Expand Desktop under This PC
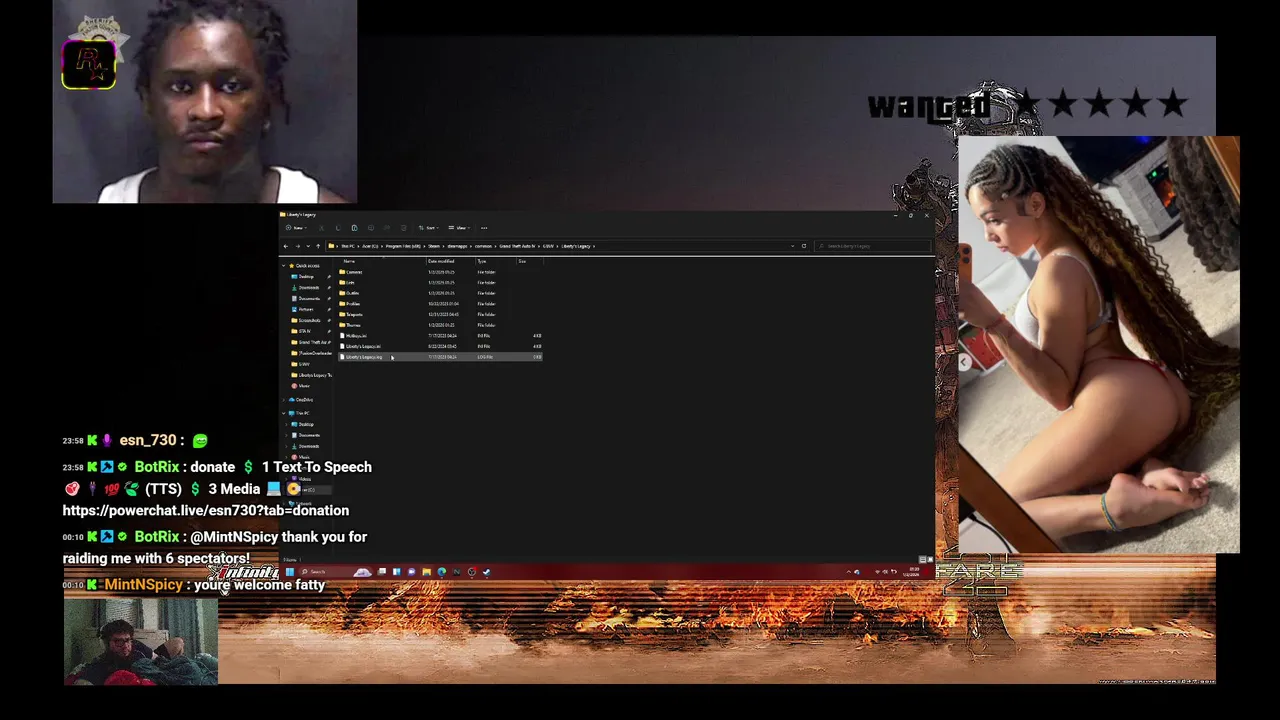 286,424
